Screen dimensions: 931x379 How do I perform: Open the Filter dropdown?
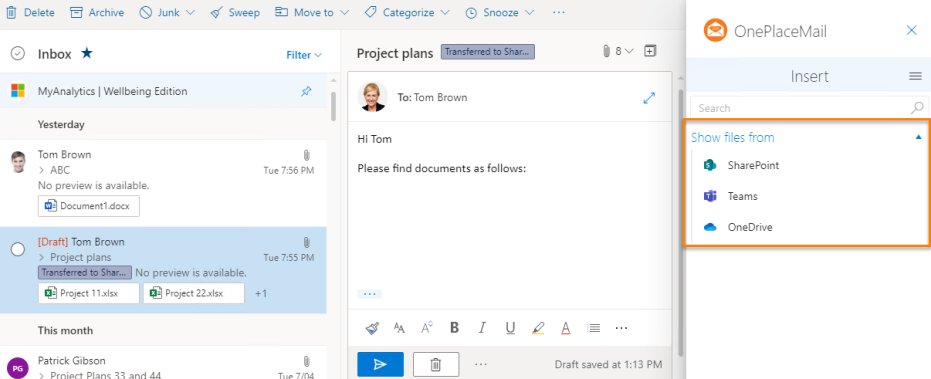click(304, 55)
